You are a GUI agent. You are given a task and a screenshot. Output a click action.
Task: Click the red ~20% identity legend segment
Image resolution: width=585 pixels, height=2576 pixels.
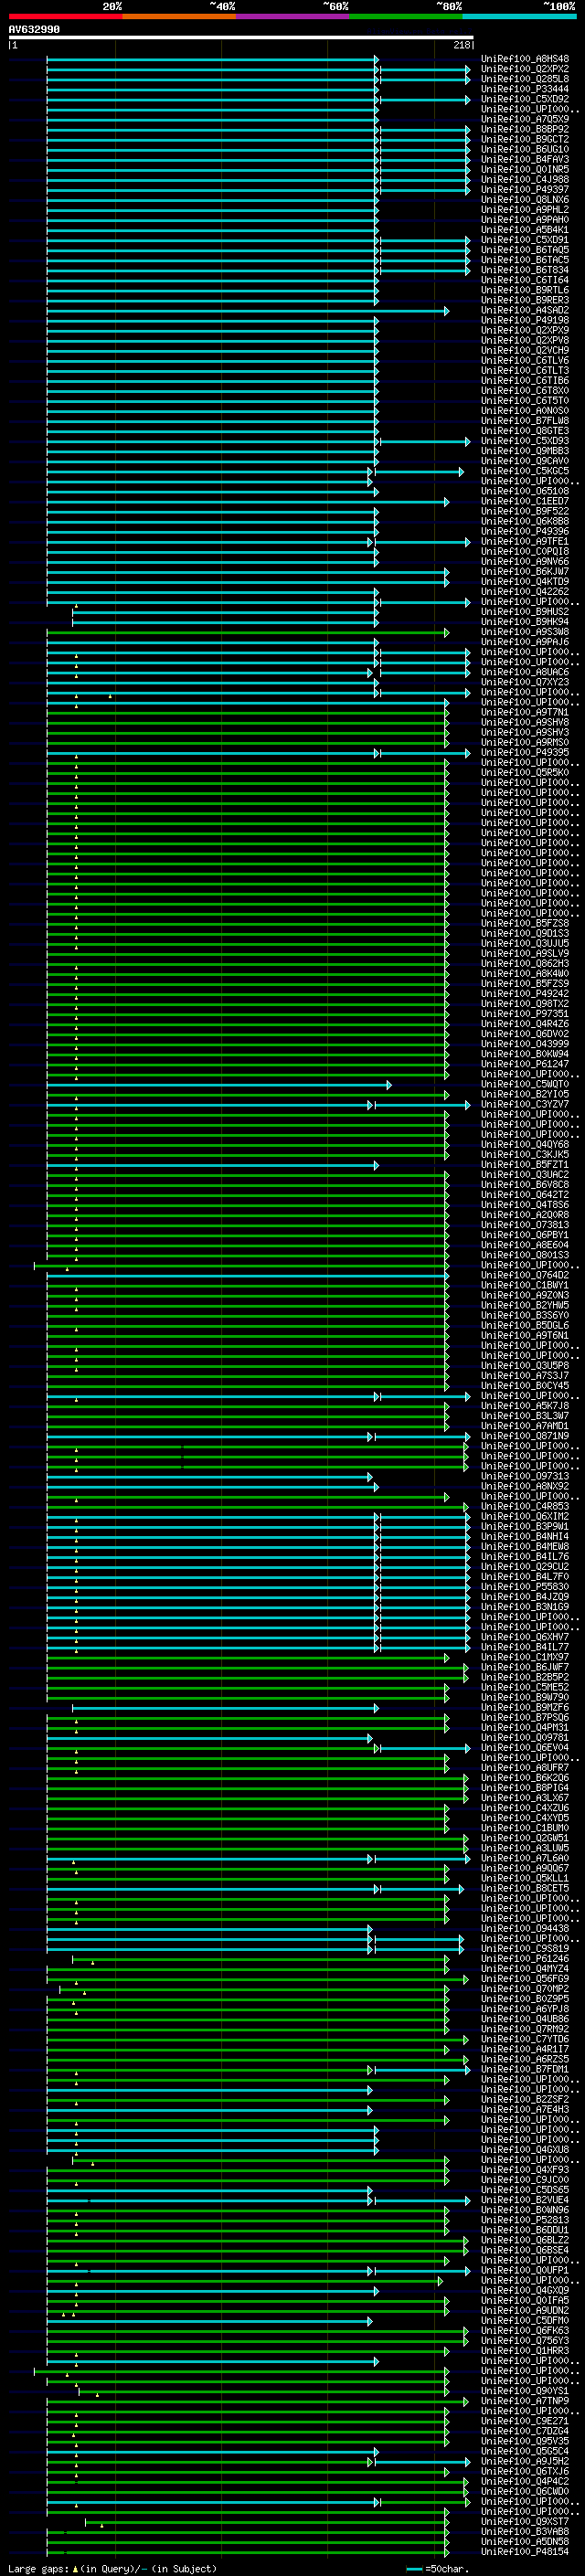click(x=65, y=16)
